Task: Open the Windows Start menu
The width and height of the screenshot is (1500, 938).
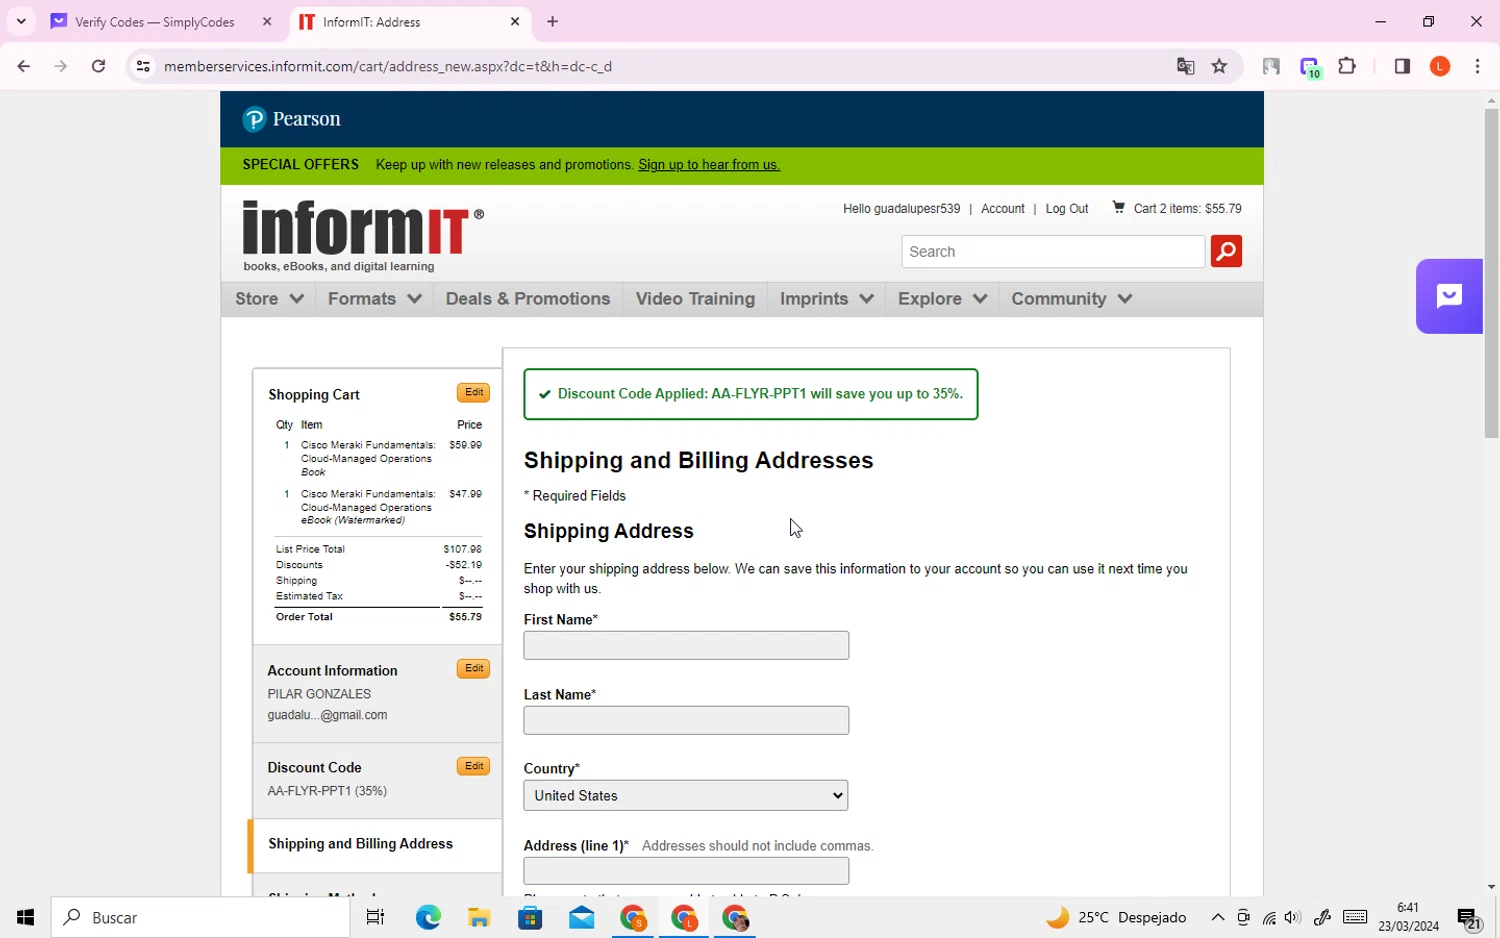Action: coord(25,917)
